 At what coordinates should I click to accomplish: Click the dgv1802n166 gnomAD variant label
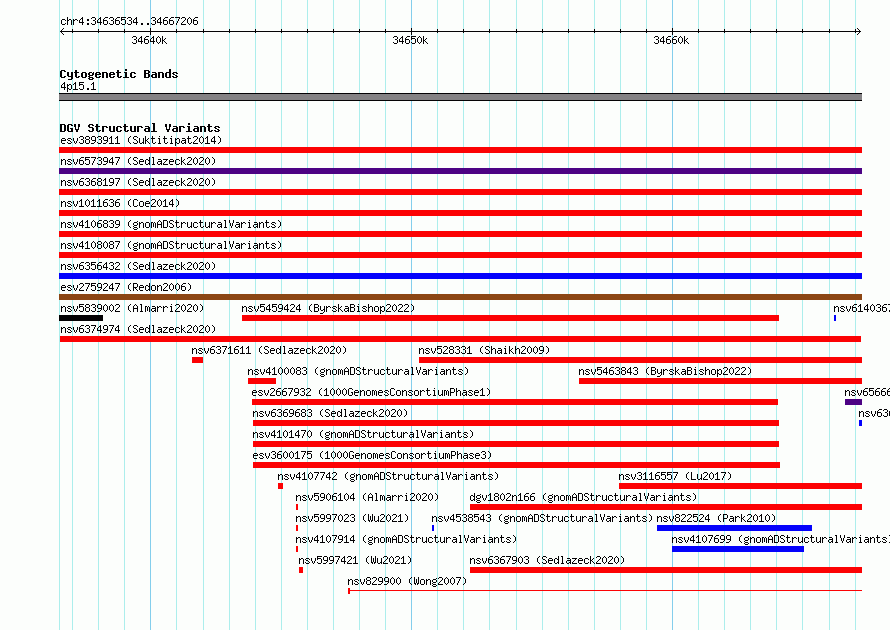[x=583, y=497]
